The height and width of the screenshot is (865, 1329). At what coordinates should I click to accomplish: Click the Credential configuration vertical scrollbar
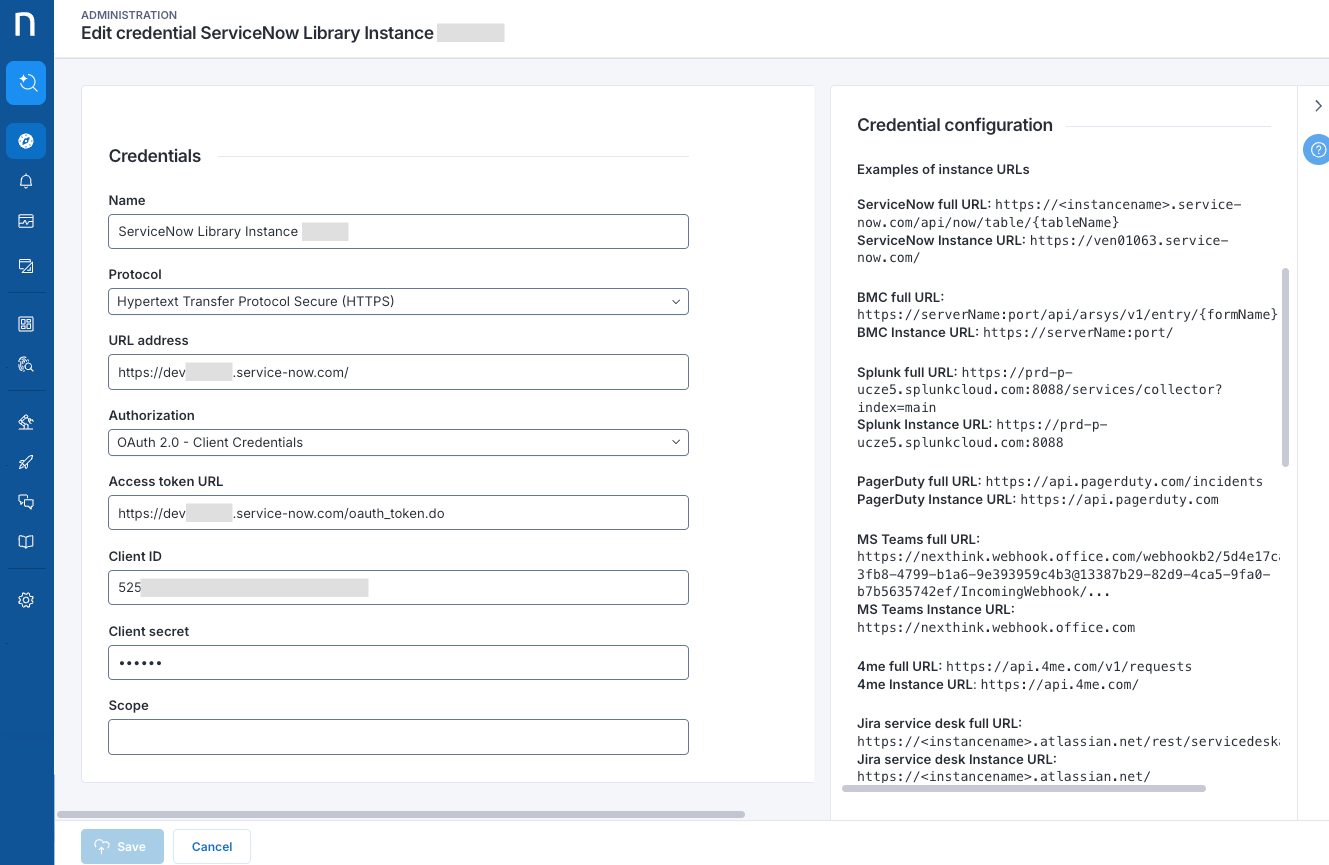[x=1285, y=366]
